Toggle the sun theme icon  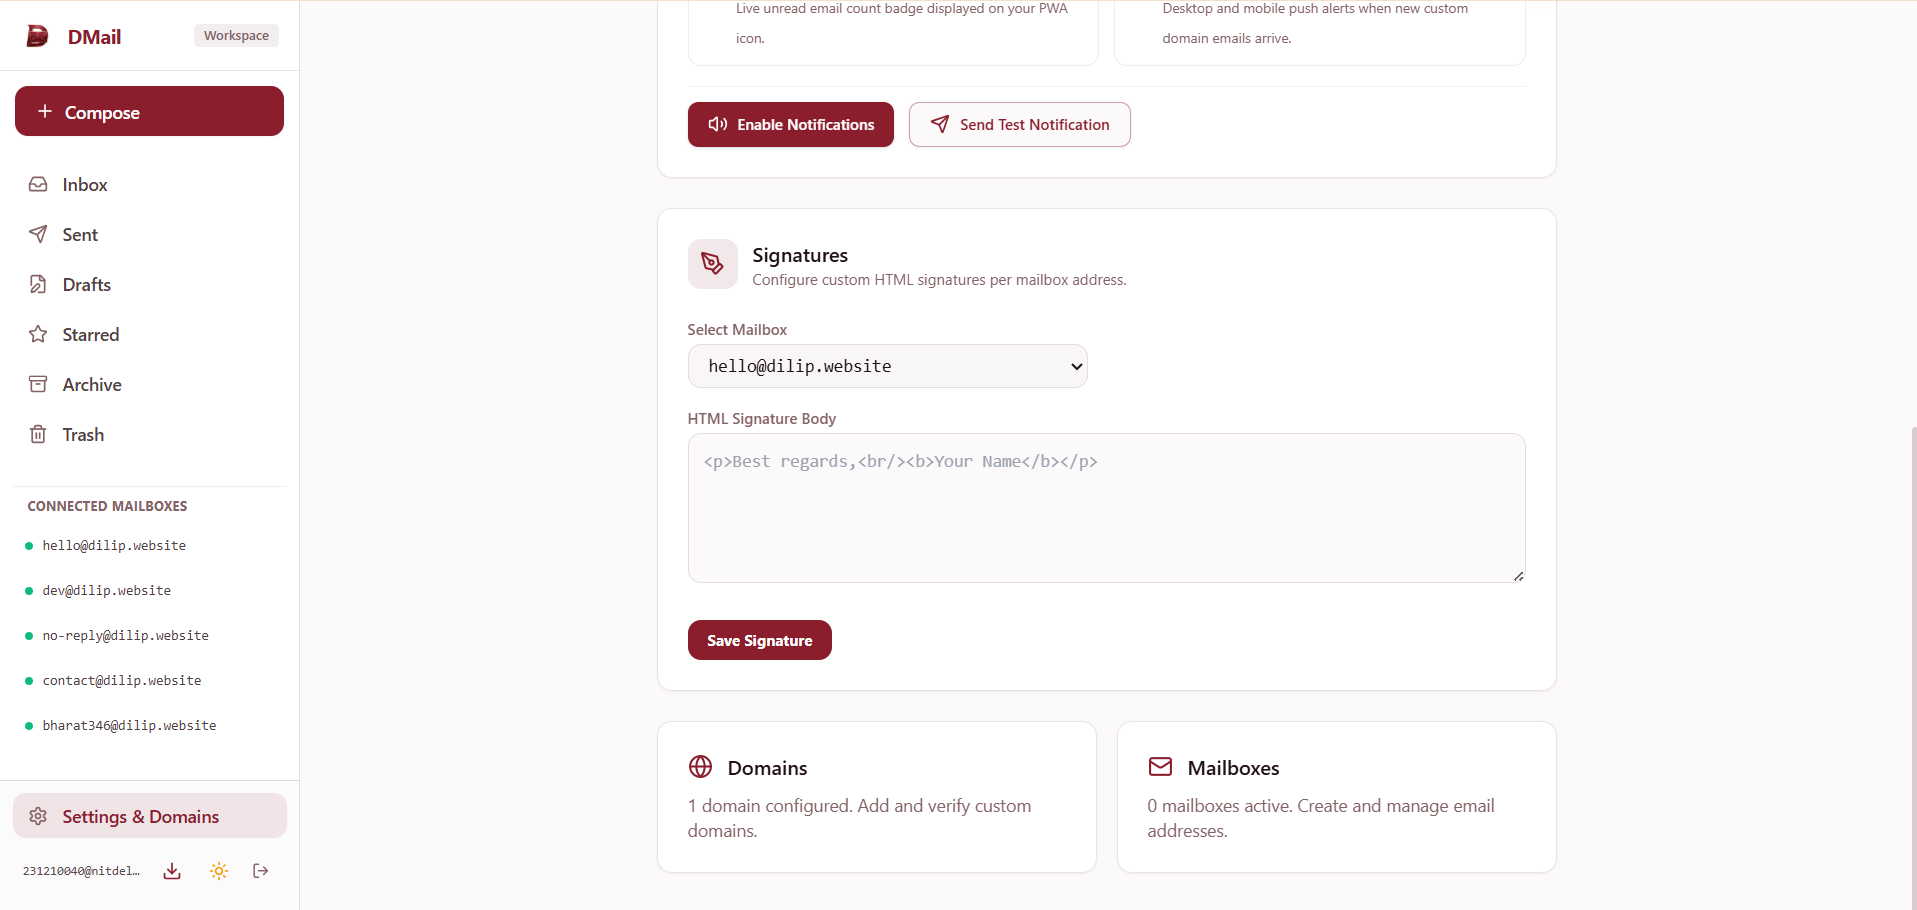coord(219,871)
